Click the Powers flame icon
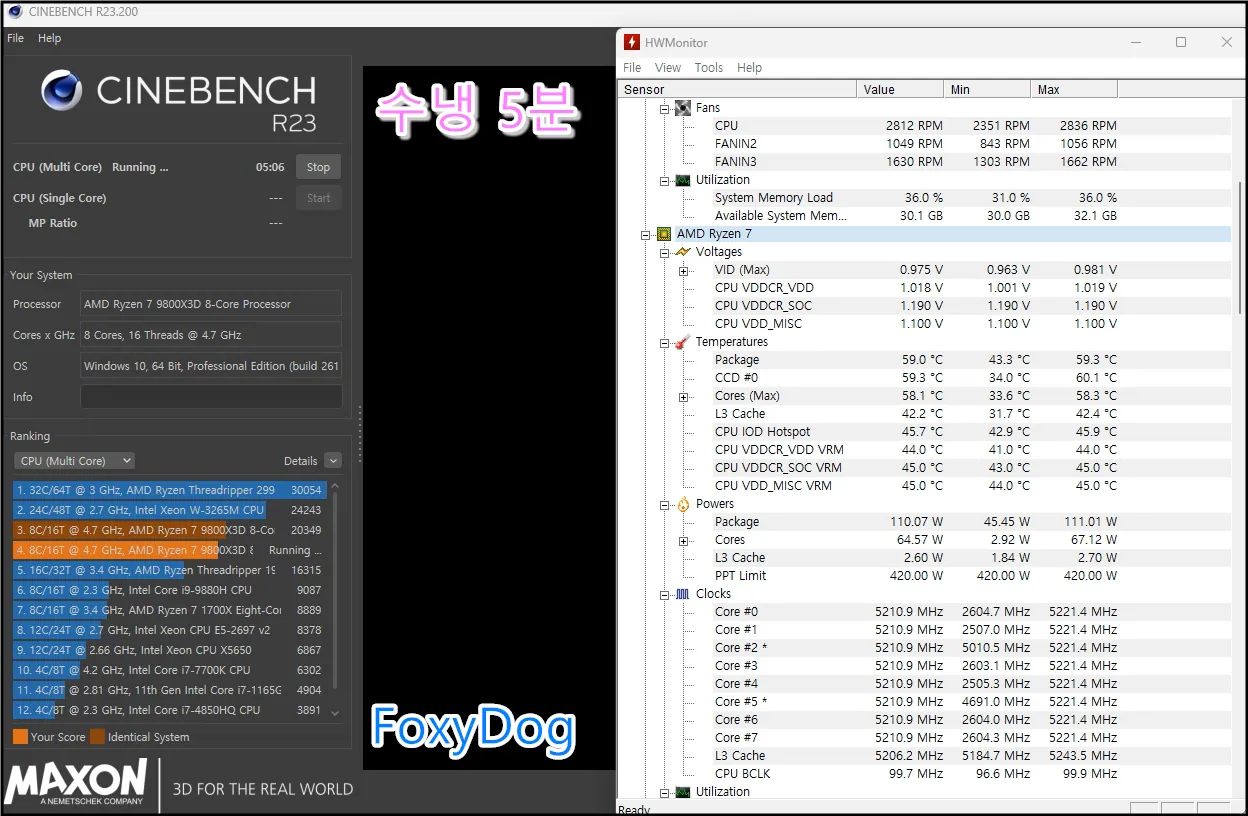Screen dimensions: 1248x816 (683, 504)
